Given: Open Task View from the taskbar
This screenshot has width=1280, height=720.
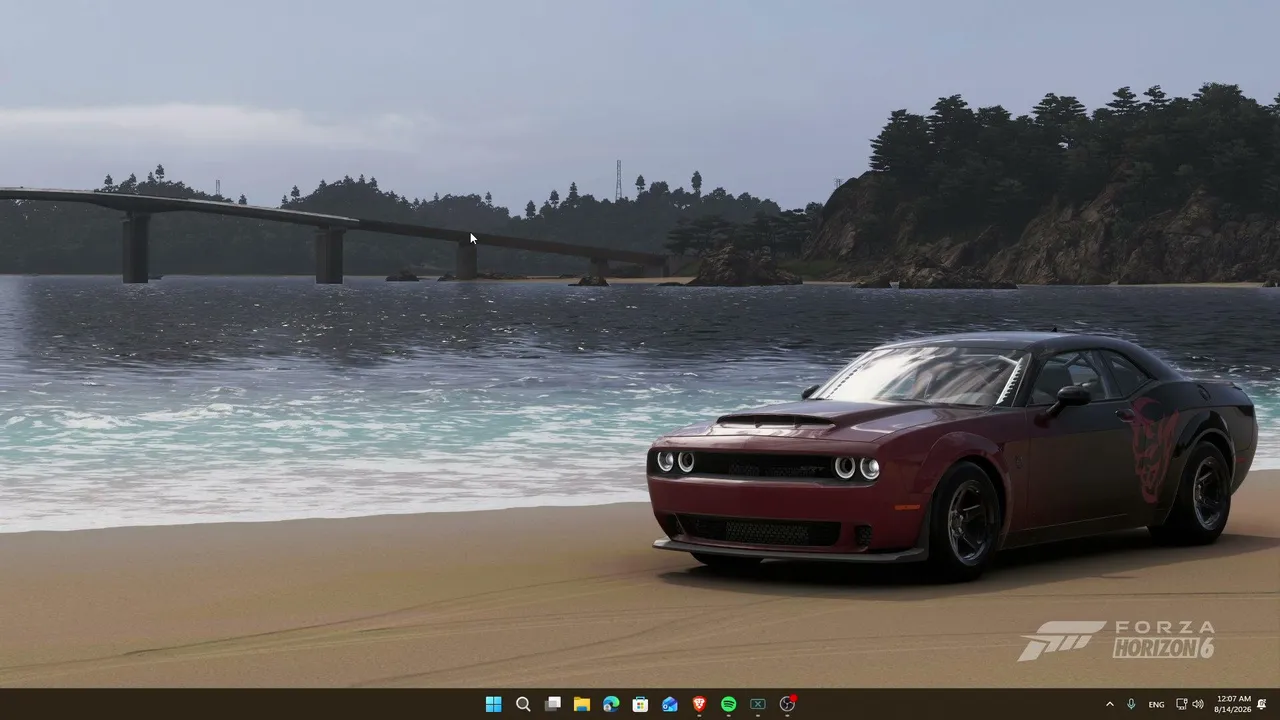Looking at the screenshot, I should pos(552,704).
